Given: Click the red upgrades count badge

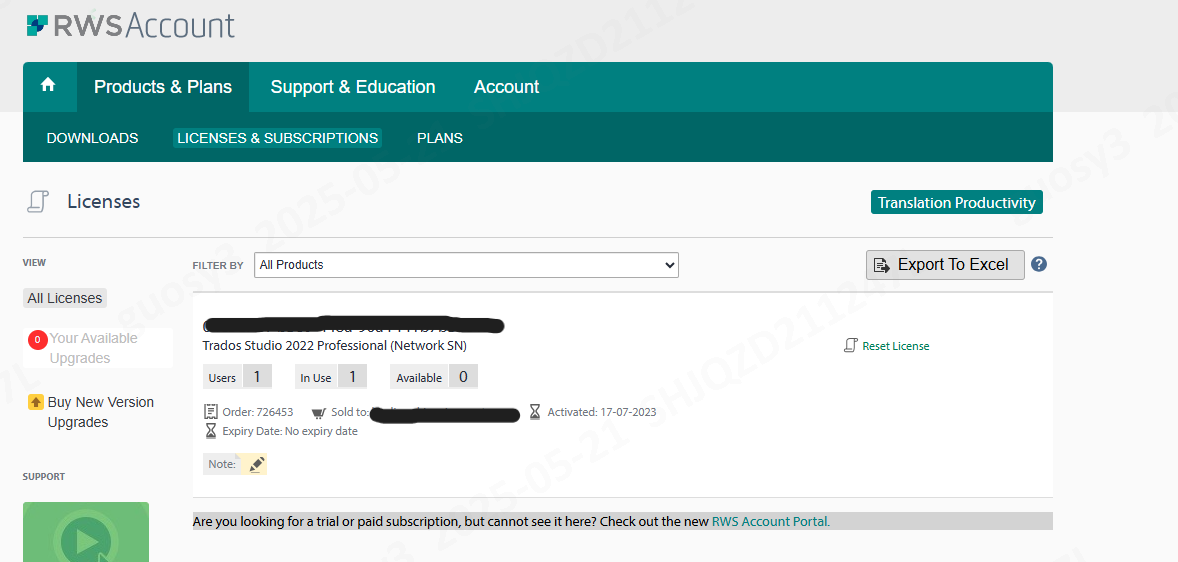Looking at the screenshot, I should [x=38, y=340].
